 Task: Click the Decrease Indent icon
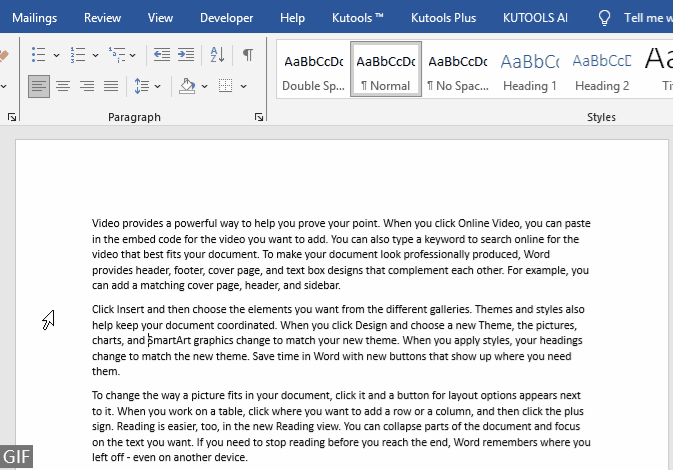160,55
